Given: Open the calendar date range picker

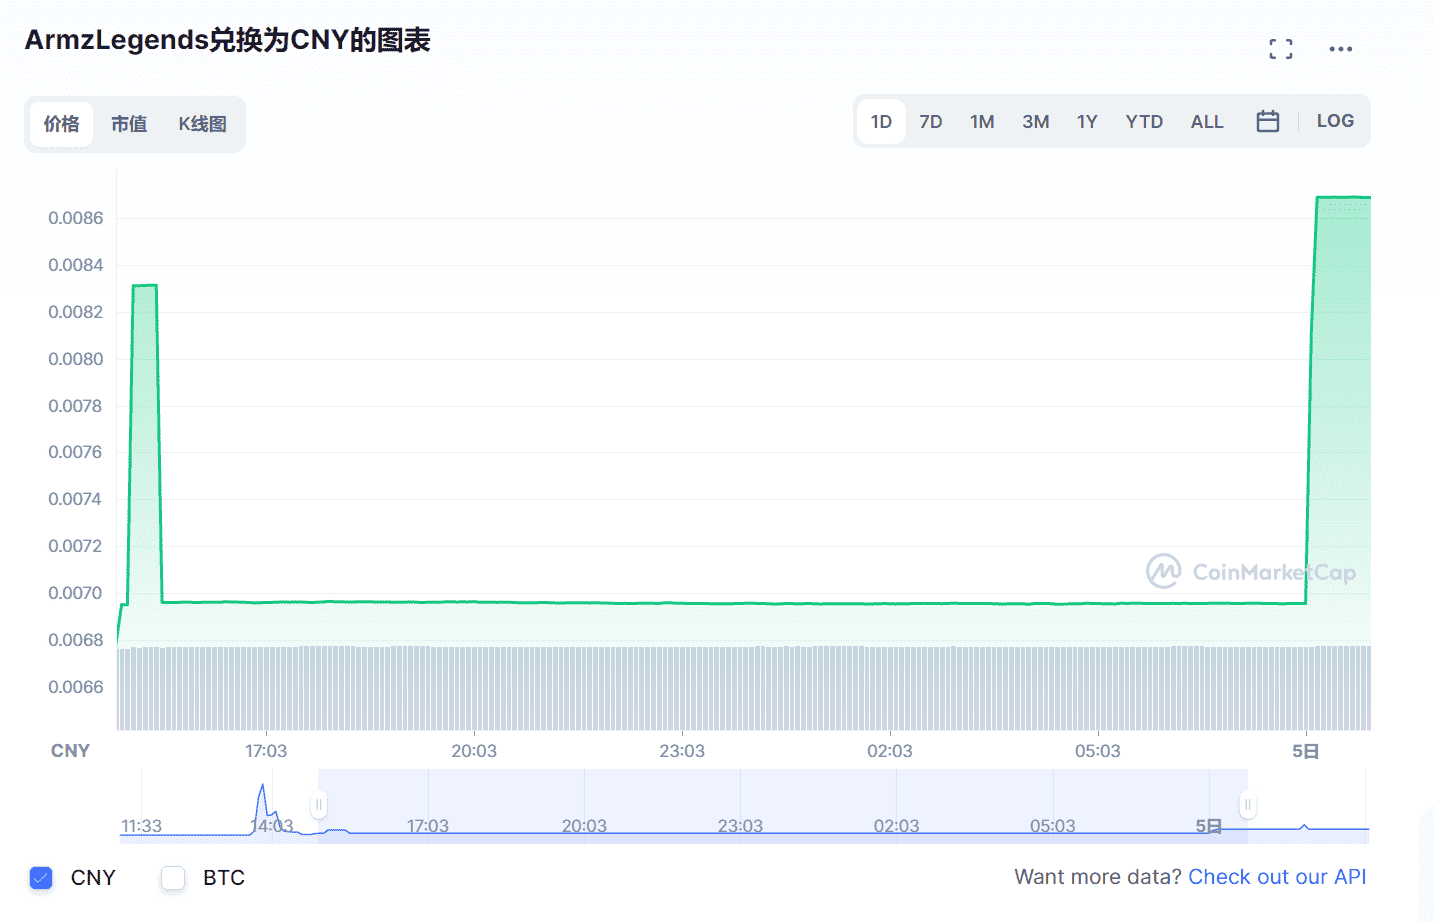Looking at the screenshot, I should tap(1267, 122).
